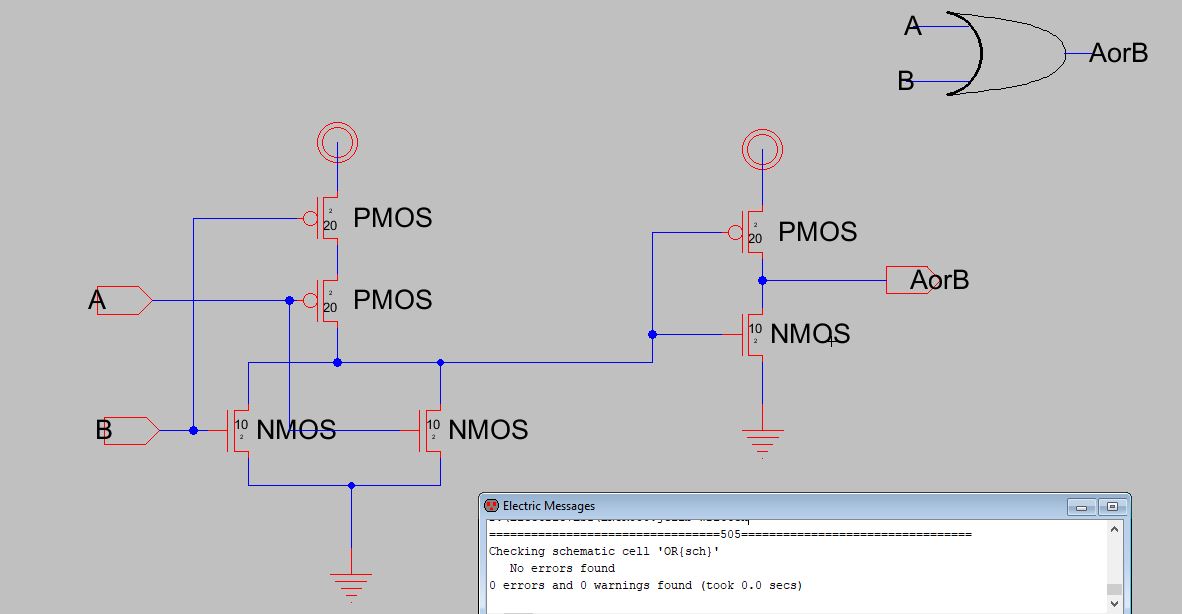Click the ground symbol under the inverter
The image size is (1182, 614).
point(762,438)
